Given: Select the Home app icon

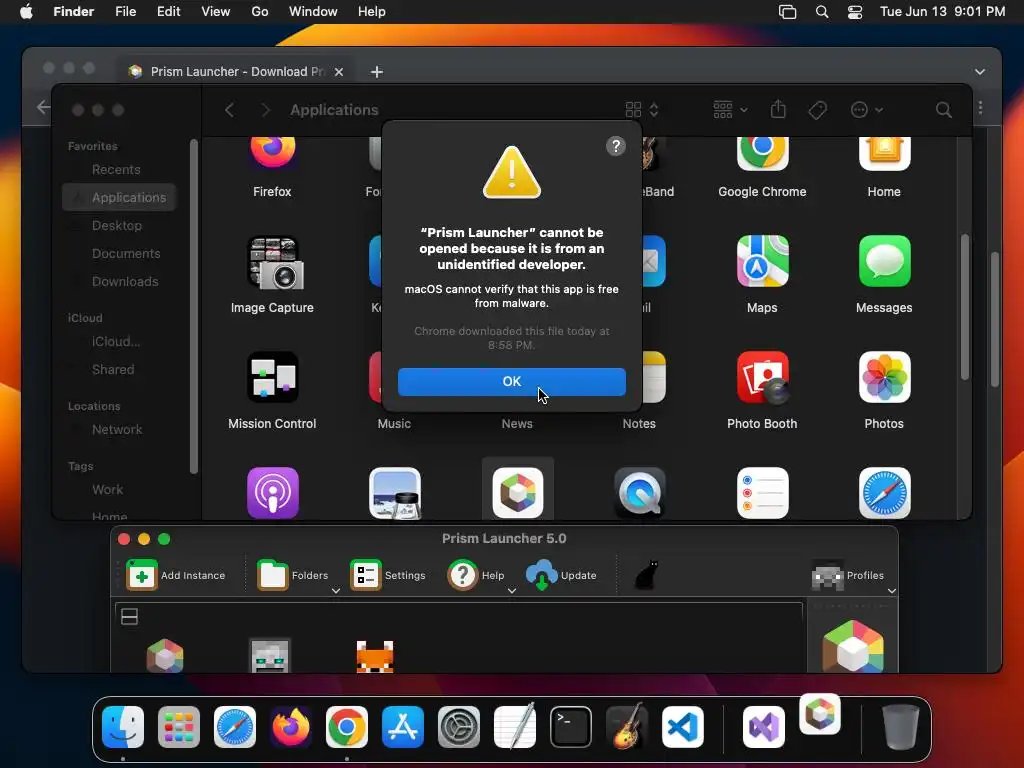Looking at the screenshot, I should click(884, 151).
